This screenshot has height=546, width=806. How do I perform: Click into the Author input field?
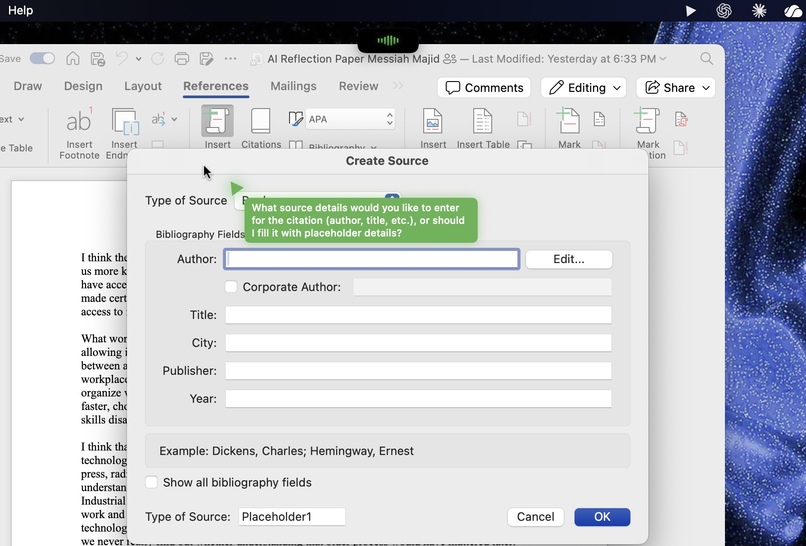pos(371,259)
